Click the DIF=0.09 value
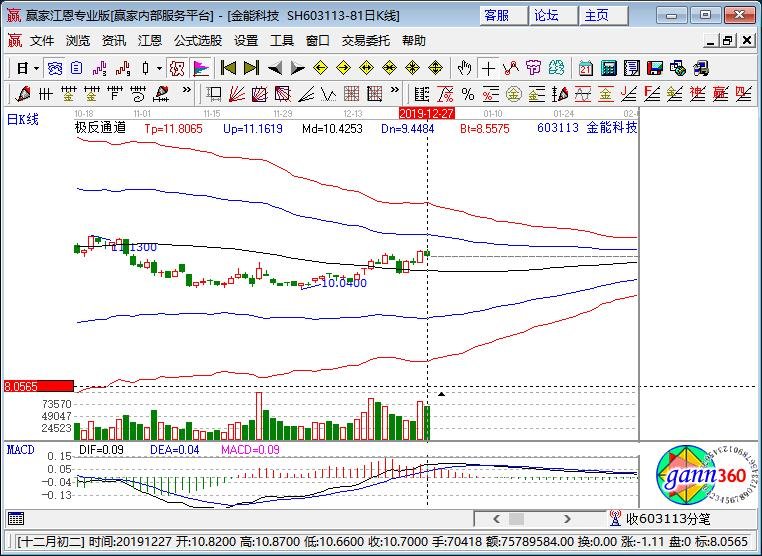 pos(101,450)
